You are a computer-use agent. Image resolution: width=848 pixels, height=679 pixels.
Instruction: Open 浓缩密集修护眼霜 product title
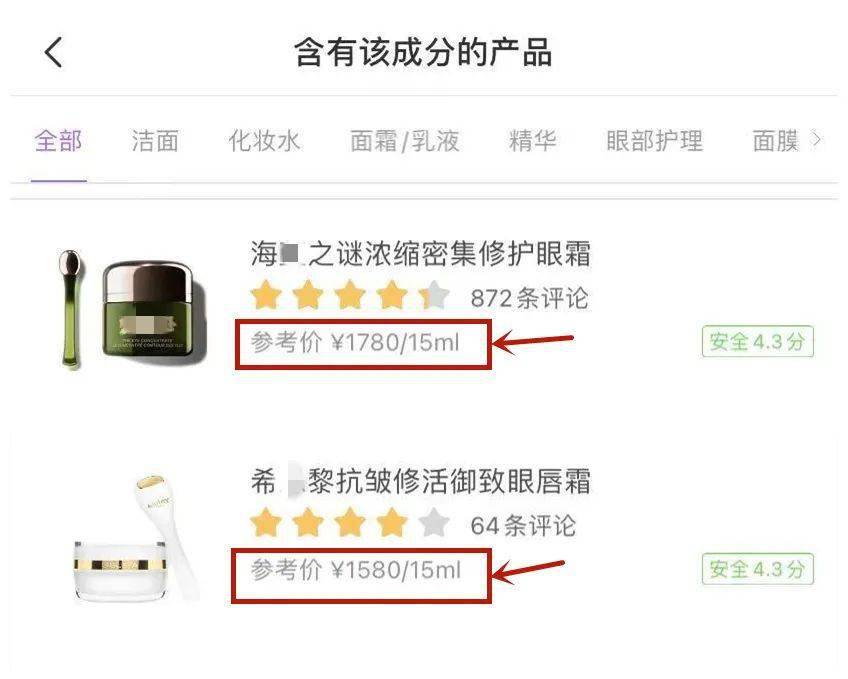coord(420,254)
